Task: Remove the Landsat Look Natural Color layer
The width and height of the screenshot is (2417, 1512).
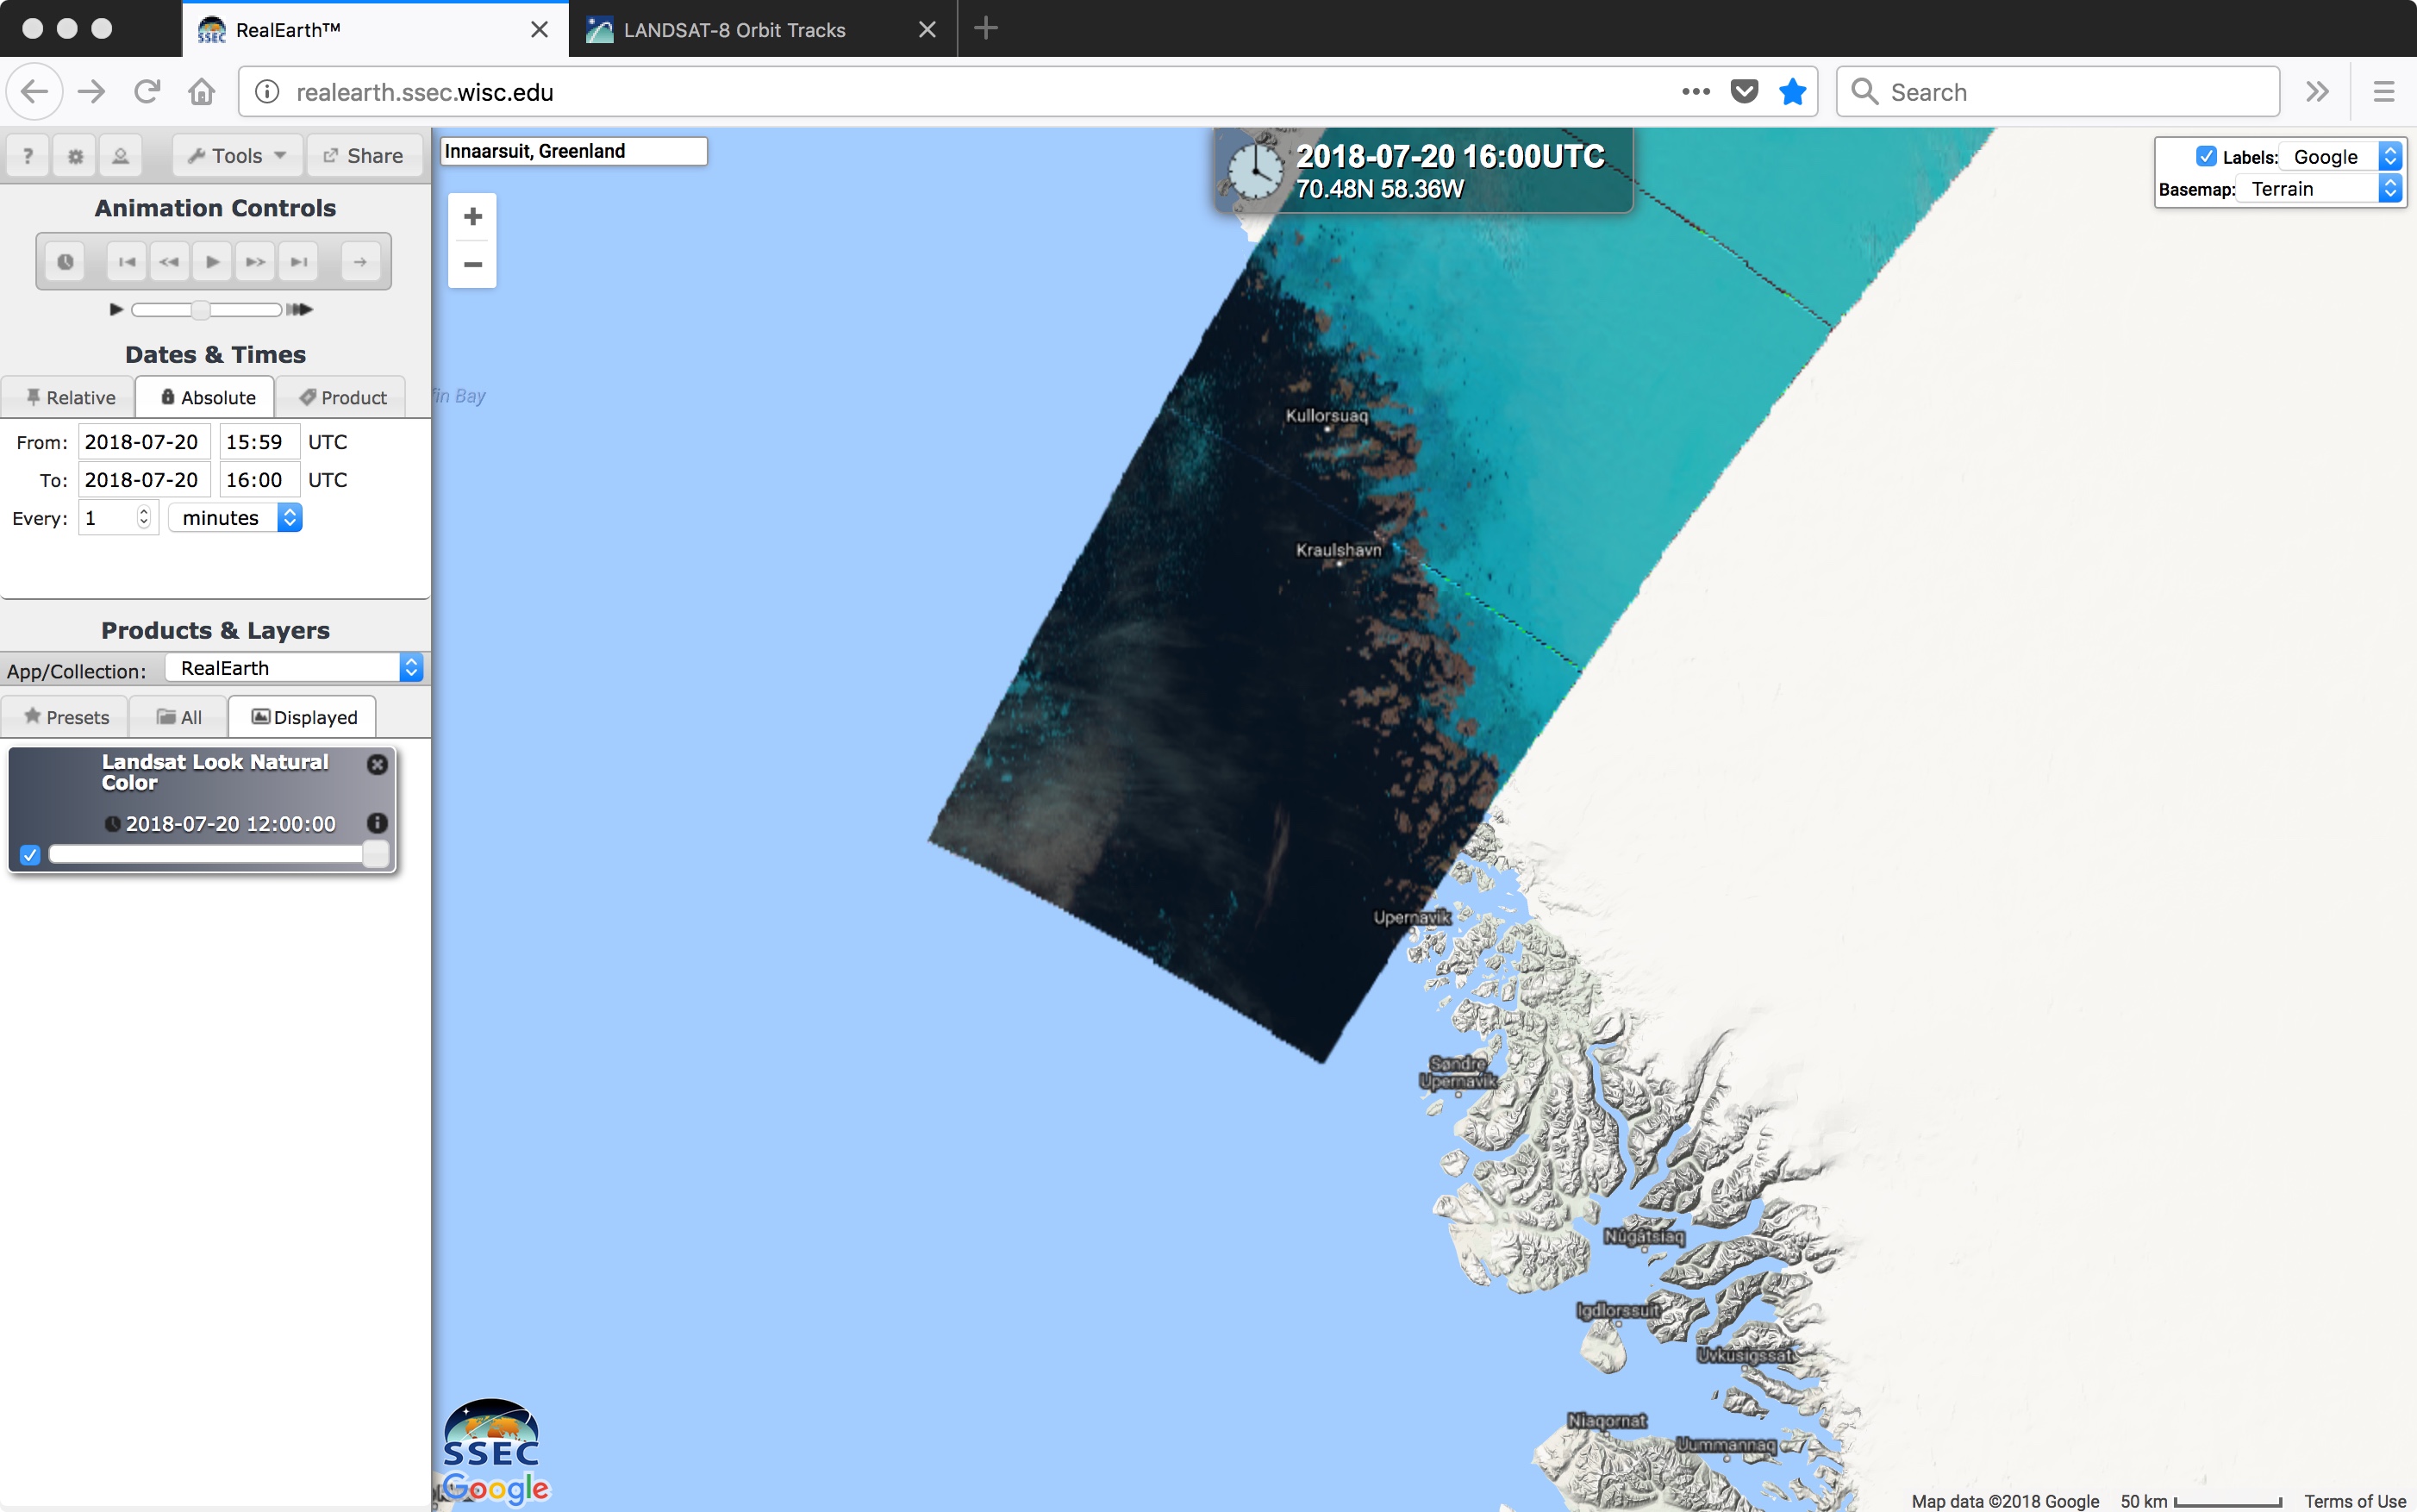Action: point(377,764)
